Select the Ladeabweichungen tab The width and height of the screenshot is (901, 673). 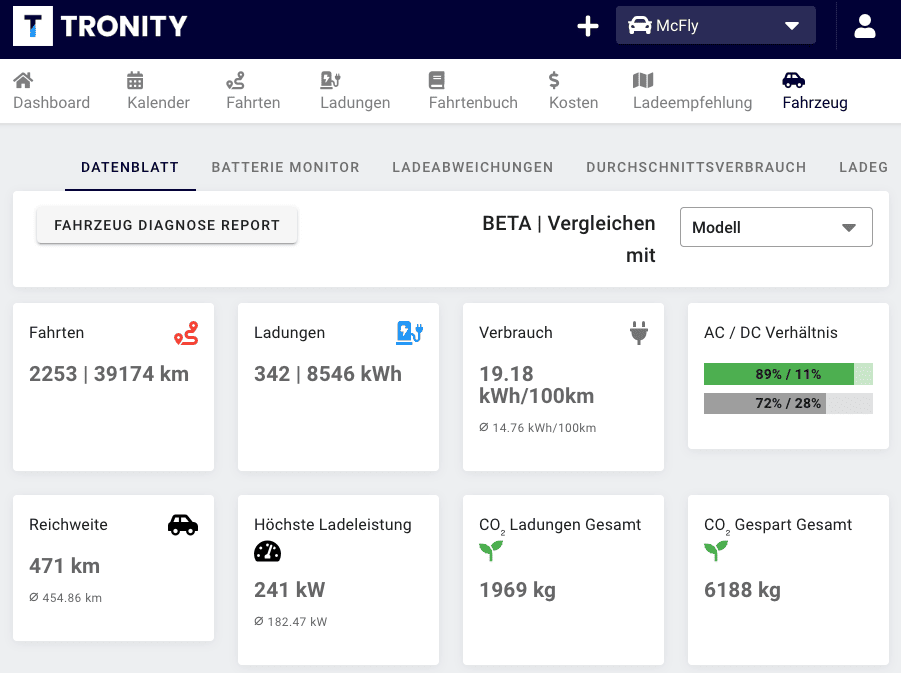473,167
